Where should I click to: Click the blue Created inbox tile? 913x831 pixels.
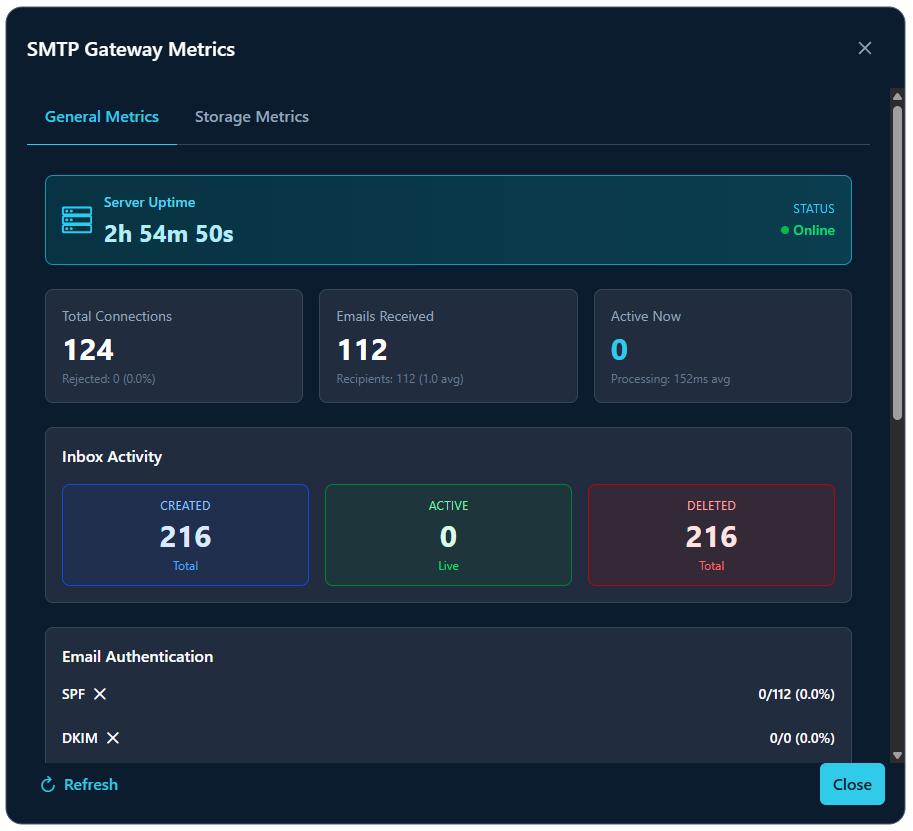click(185, 535)
